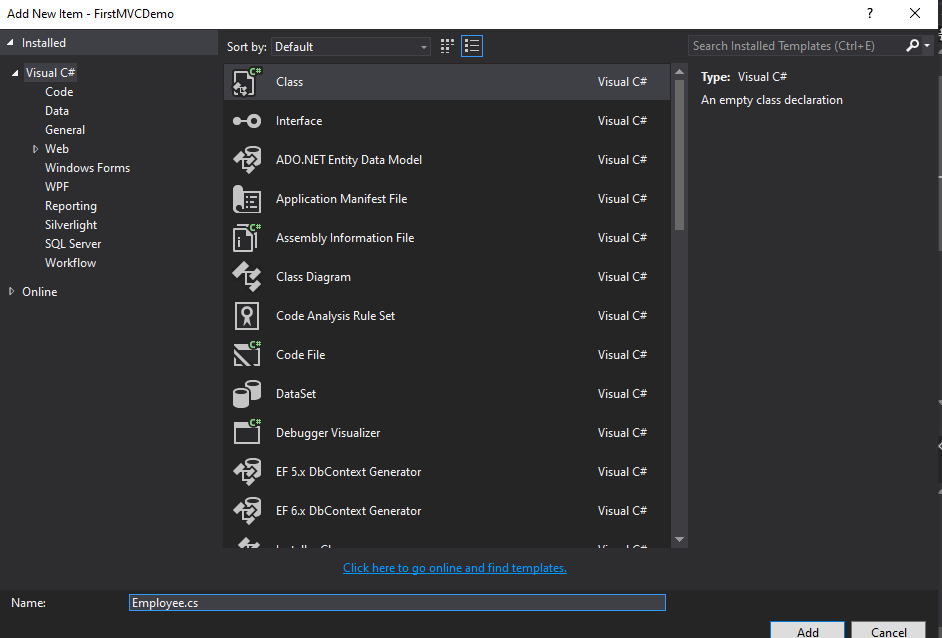Click the help question mark button

point(870,13)
